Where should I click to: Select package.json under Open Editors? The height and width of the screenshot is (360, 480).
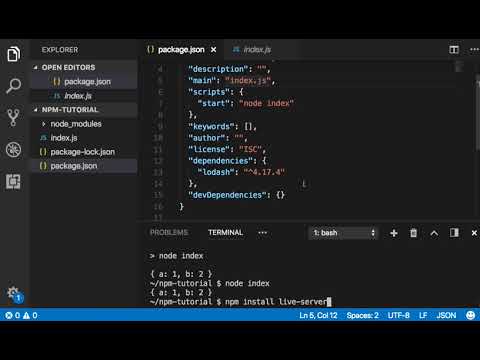(x=84, y=82)
